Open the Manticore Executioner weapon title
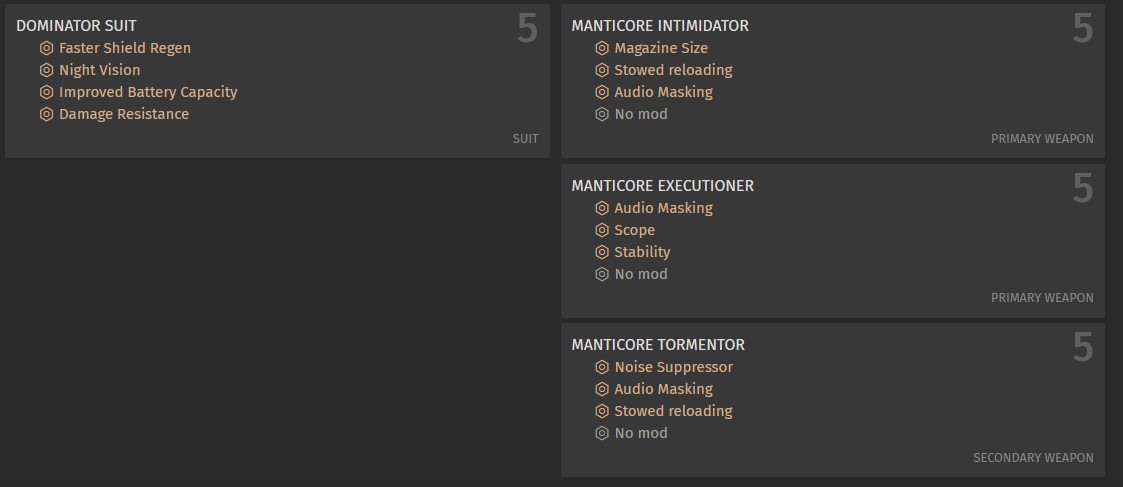Image resolution: width=1123 pixels, height=487 pixels. click(662, 185)
